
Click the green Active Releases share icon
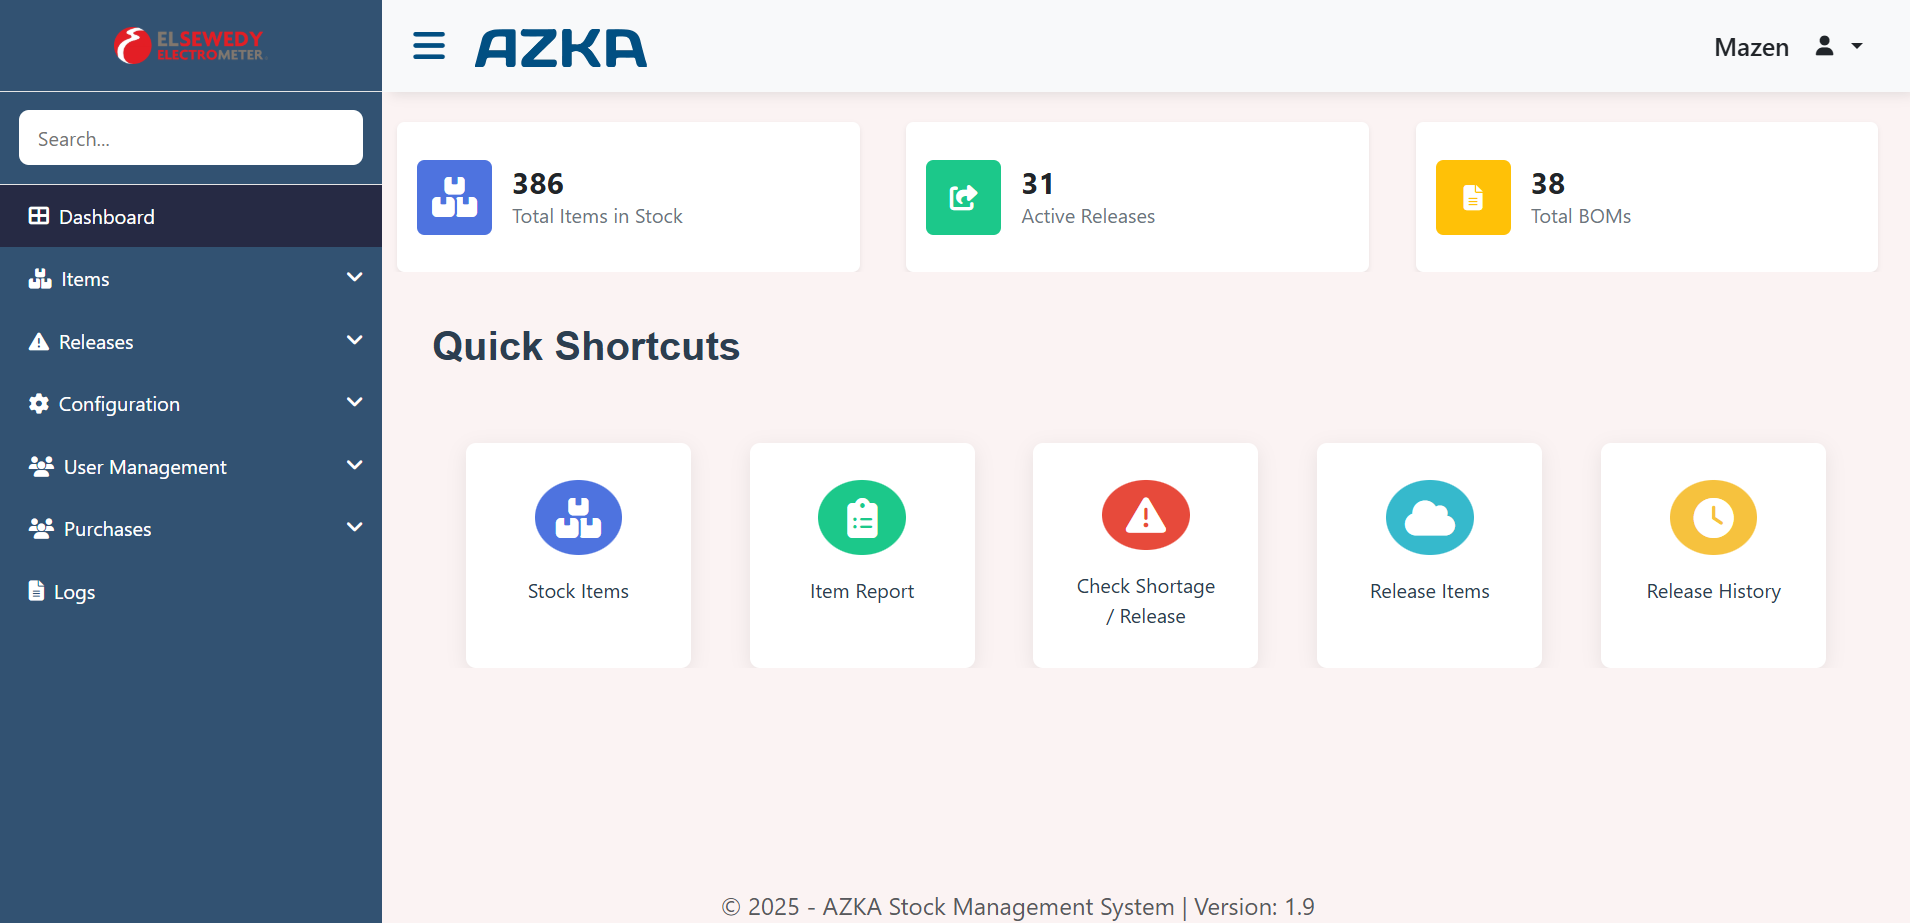(963, 198)
